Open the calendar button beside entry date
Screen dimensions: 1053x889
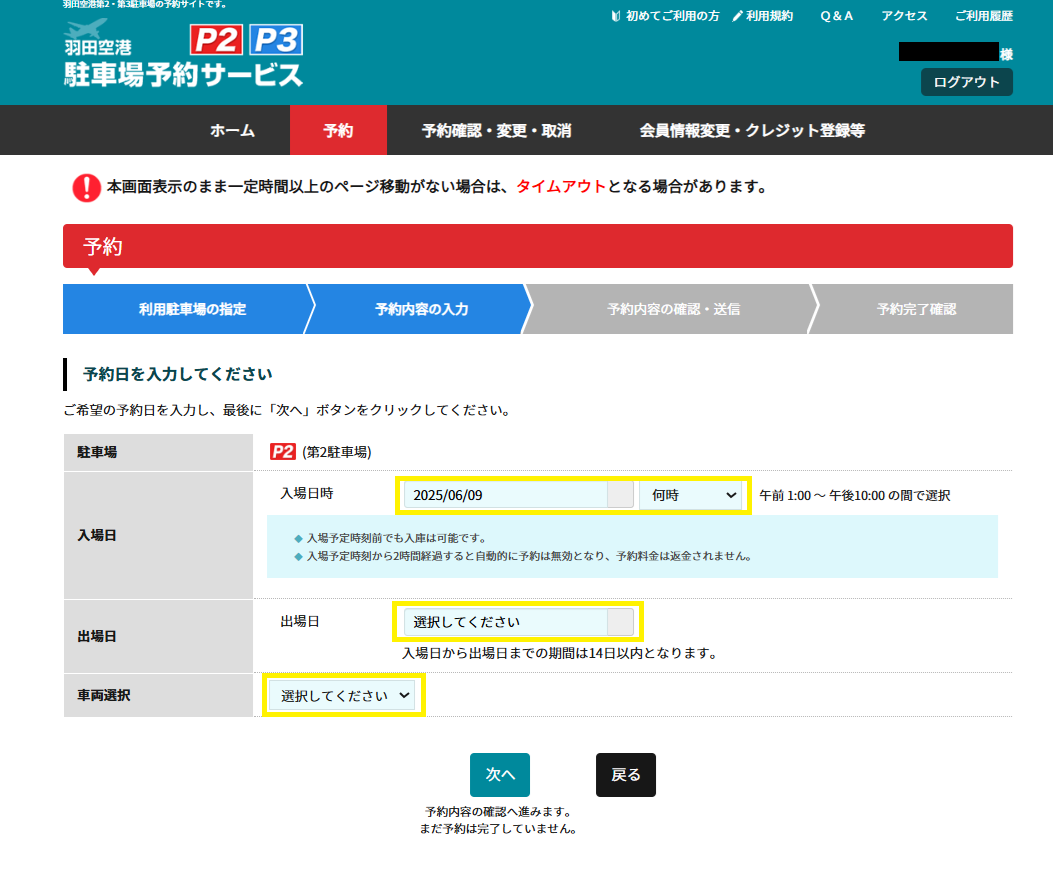[x=620, y=495]
